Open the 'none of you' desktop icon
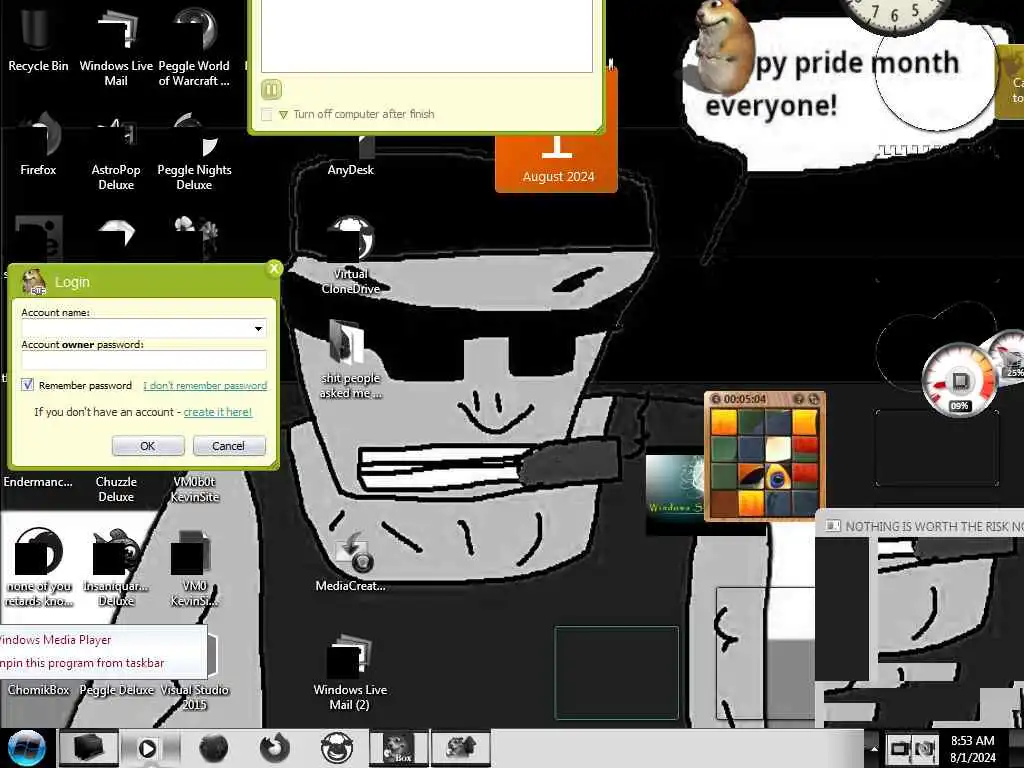The image size is (1024, 768). (x=38, y=567)
